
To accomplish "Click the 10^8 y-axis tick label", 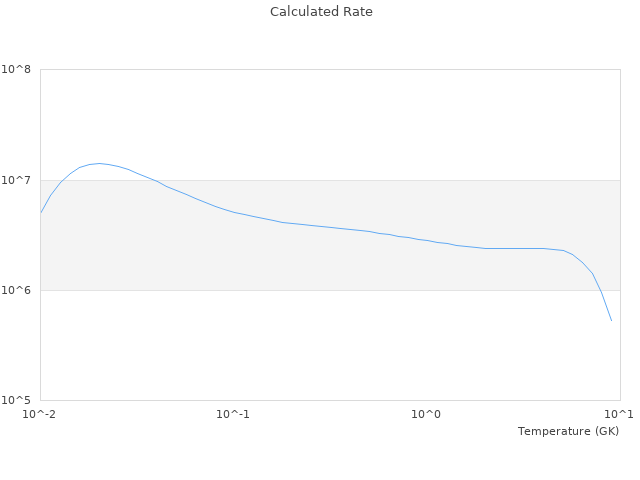I will [16, 70].
